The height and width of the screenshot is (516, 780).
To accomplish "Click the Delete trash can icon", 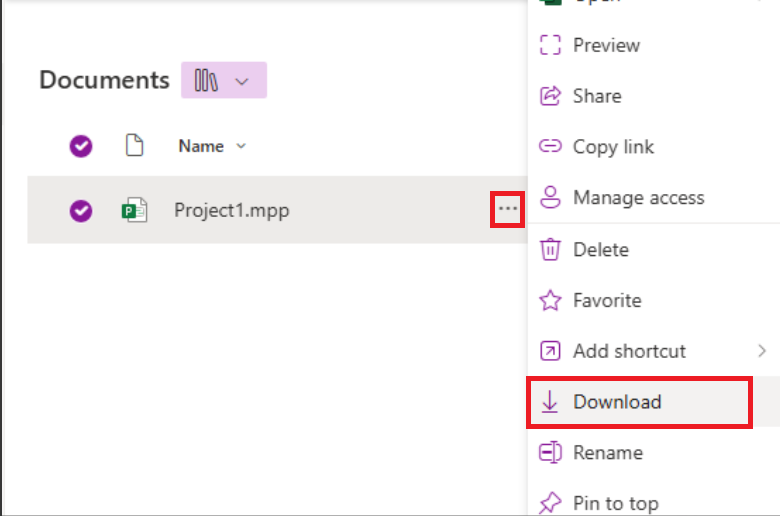I will (x=550, y=249).
